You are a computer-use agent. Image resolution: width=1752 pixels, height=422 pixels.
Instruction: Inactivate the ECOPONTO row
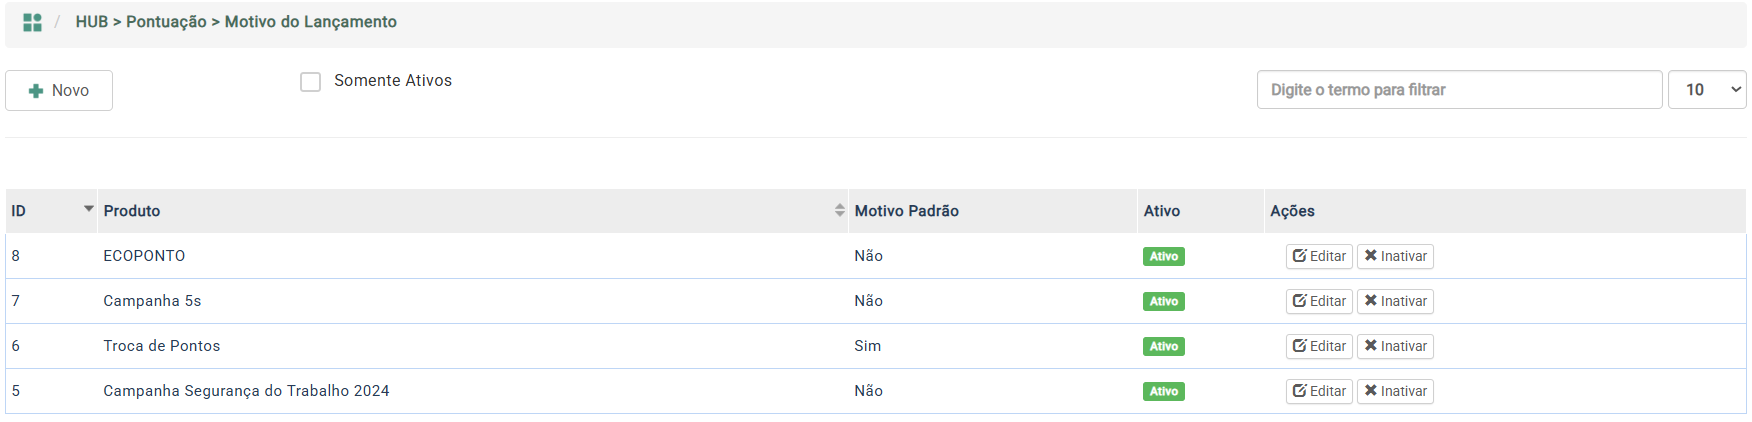pos(1395,256)
